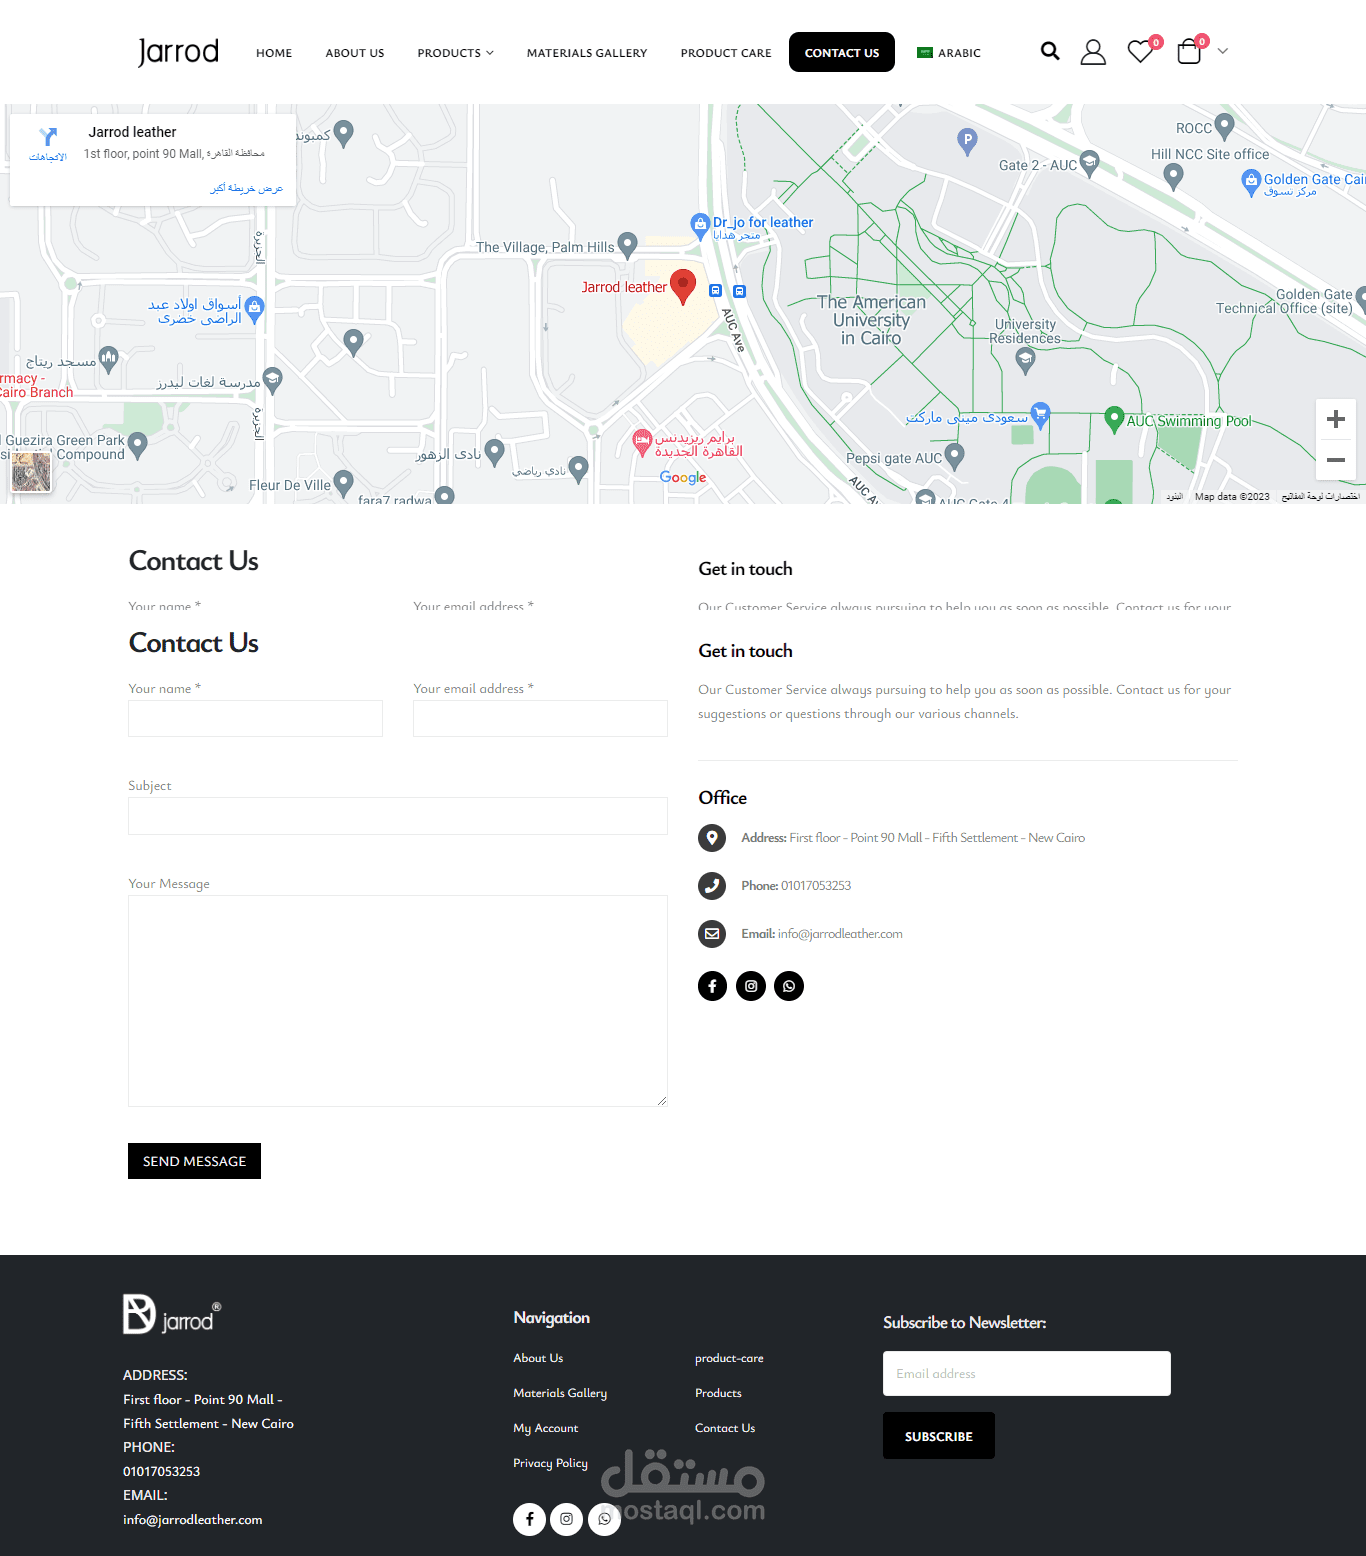Viewport: 1366px width, 1556px height.
Task: Open product-care footer link
Action: (729, 1358)
